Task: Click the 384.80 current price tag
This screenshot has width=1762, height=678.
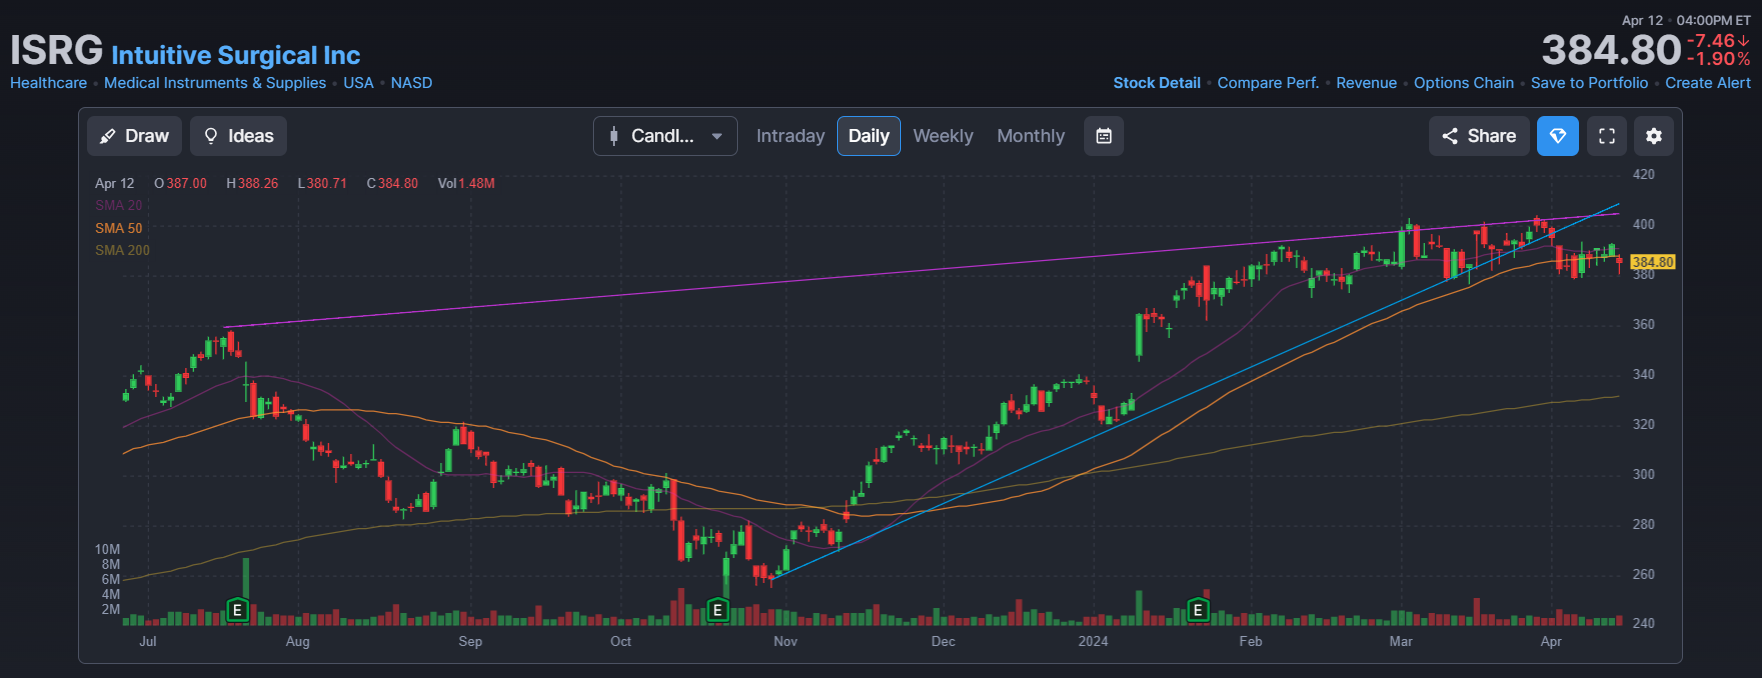Action: coord(1652,262)
